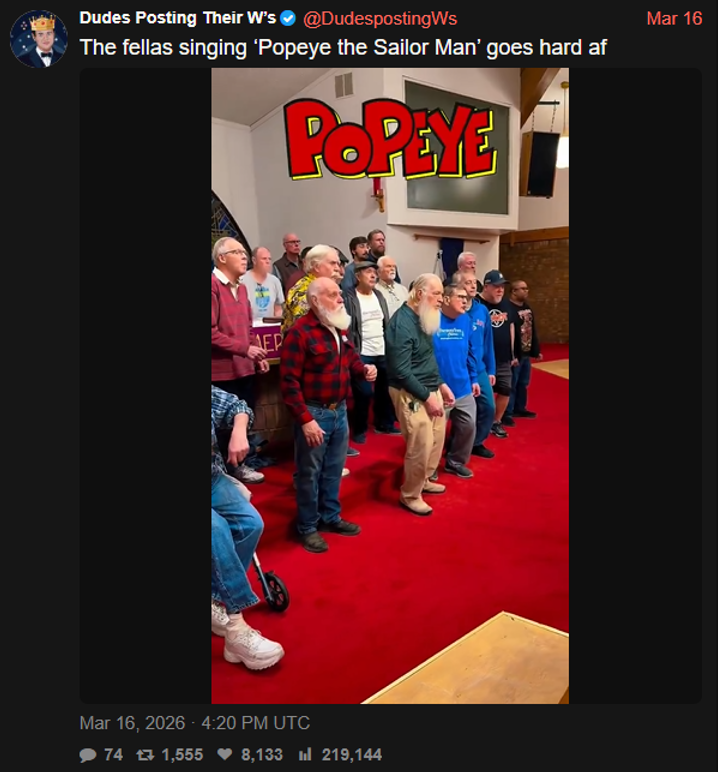
Task: Like the post with the heart icon
Action: point(225,754)
